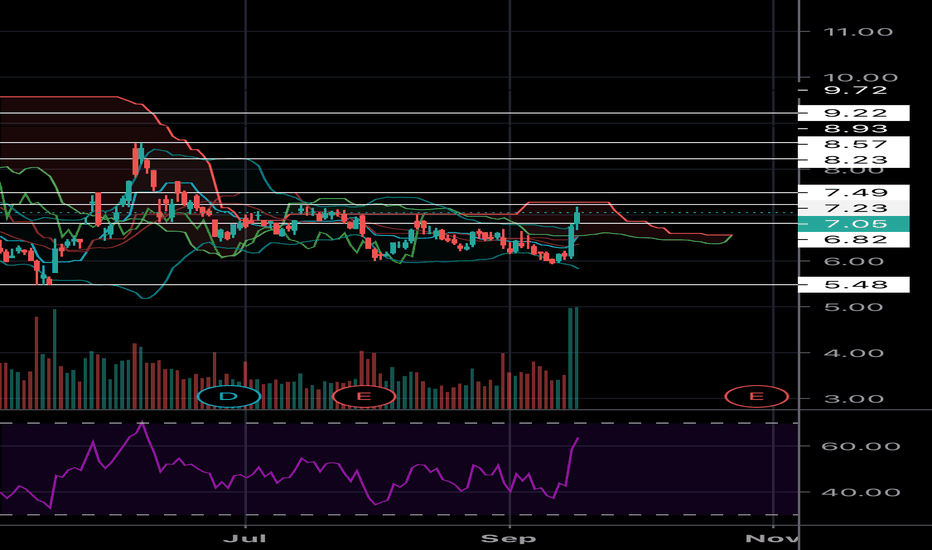
Task: Click the 3.00 price axis label
Action: pyautogui.click(x=854, y=399)
